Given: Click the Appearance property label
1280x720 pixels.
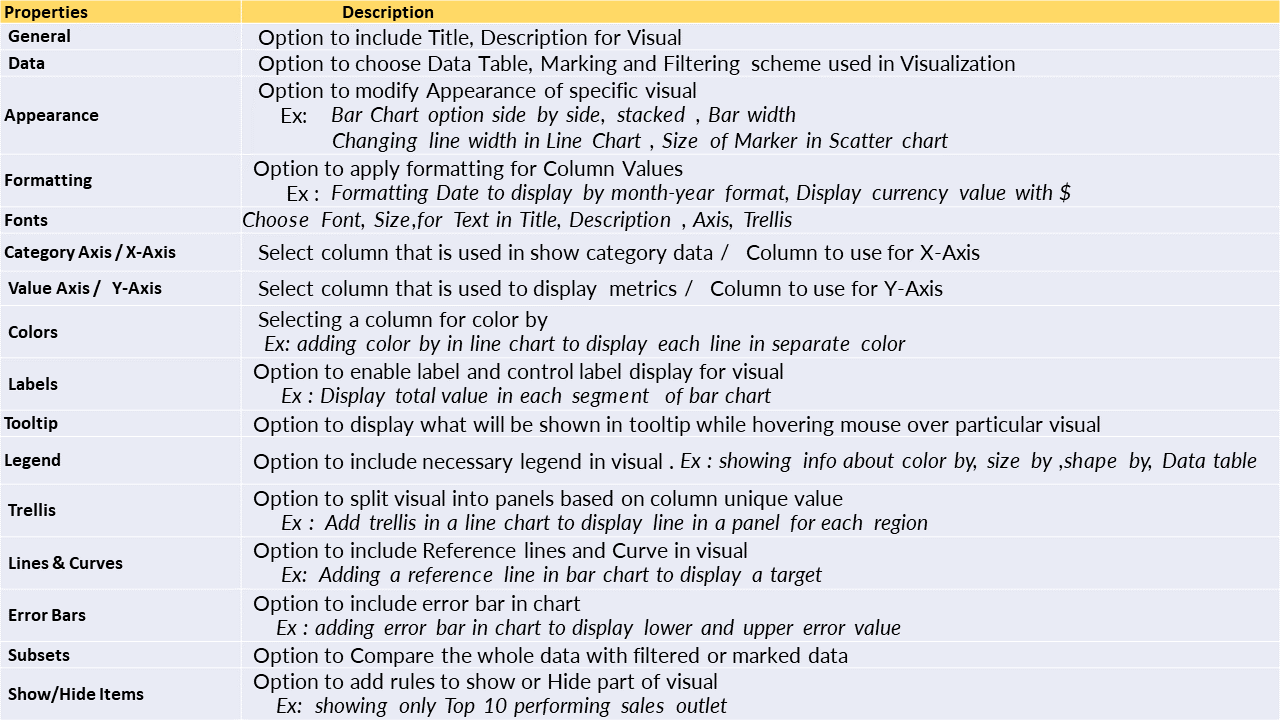Looking at the screenshot, I should [x=51, y=115].
